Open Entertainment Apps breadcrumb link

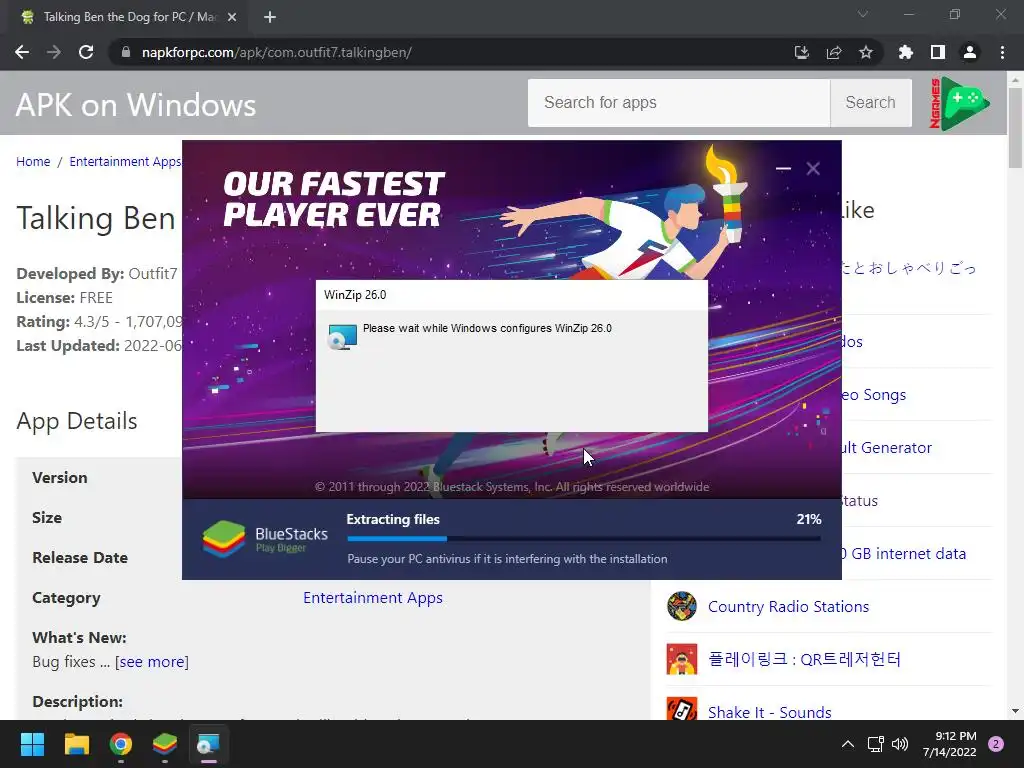coord(125,161)
